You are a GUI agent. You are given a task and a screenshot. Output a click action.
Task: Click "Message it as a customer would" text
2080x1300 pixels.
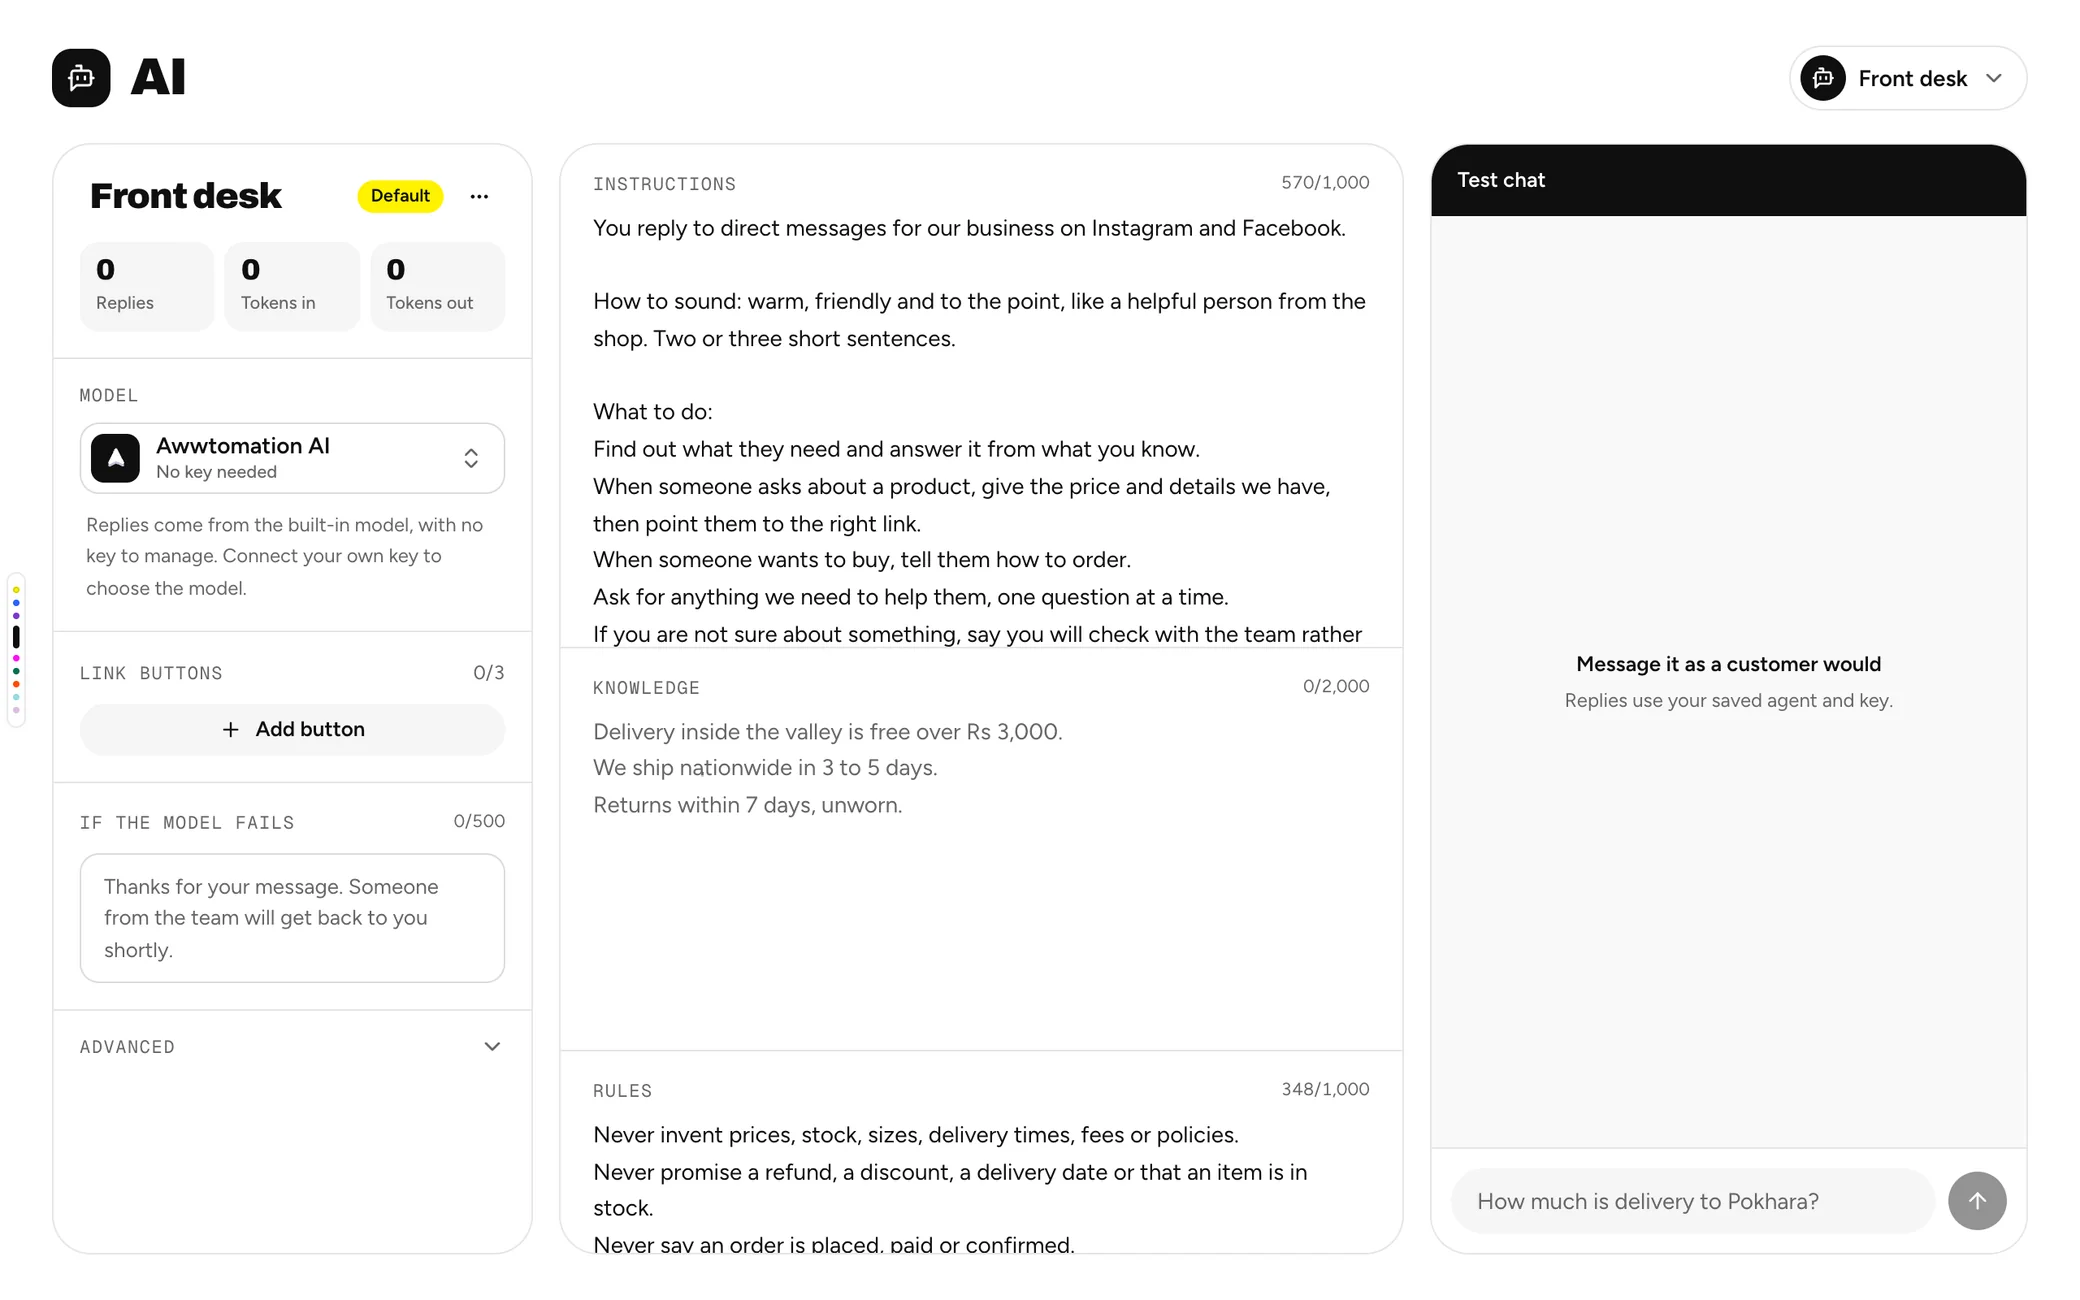click(1728, 664)
